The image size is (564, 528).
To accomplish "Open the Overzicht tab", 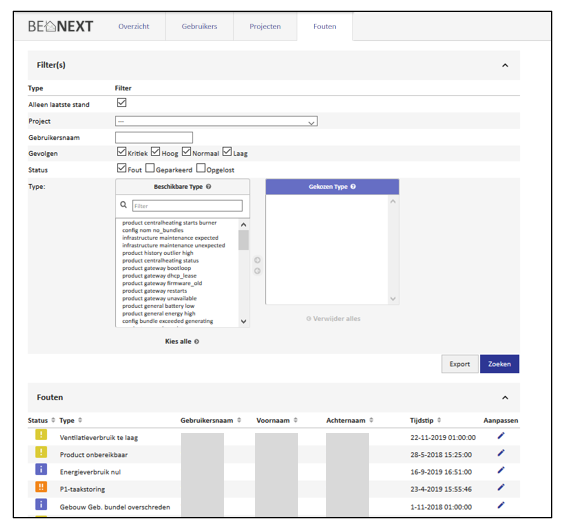I will (134, 26).
